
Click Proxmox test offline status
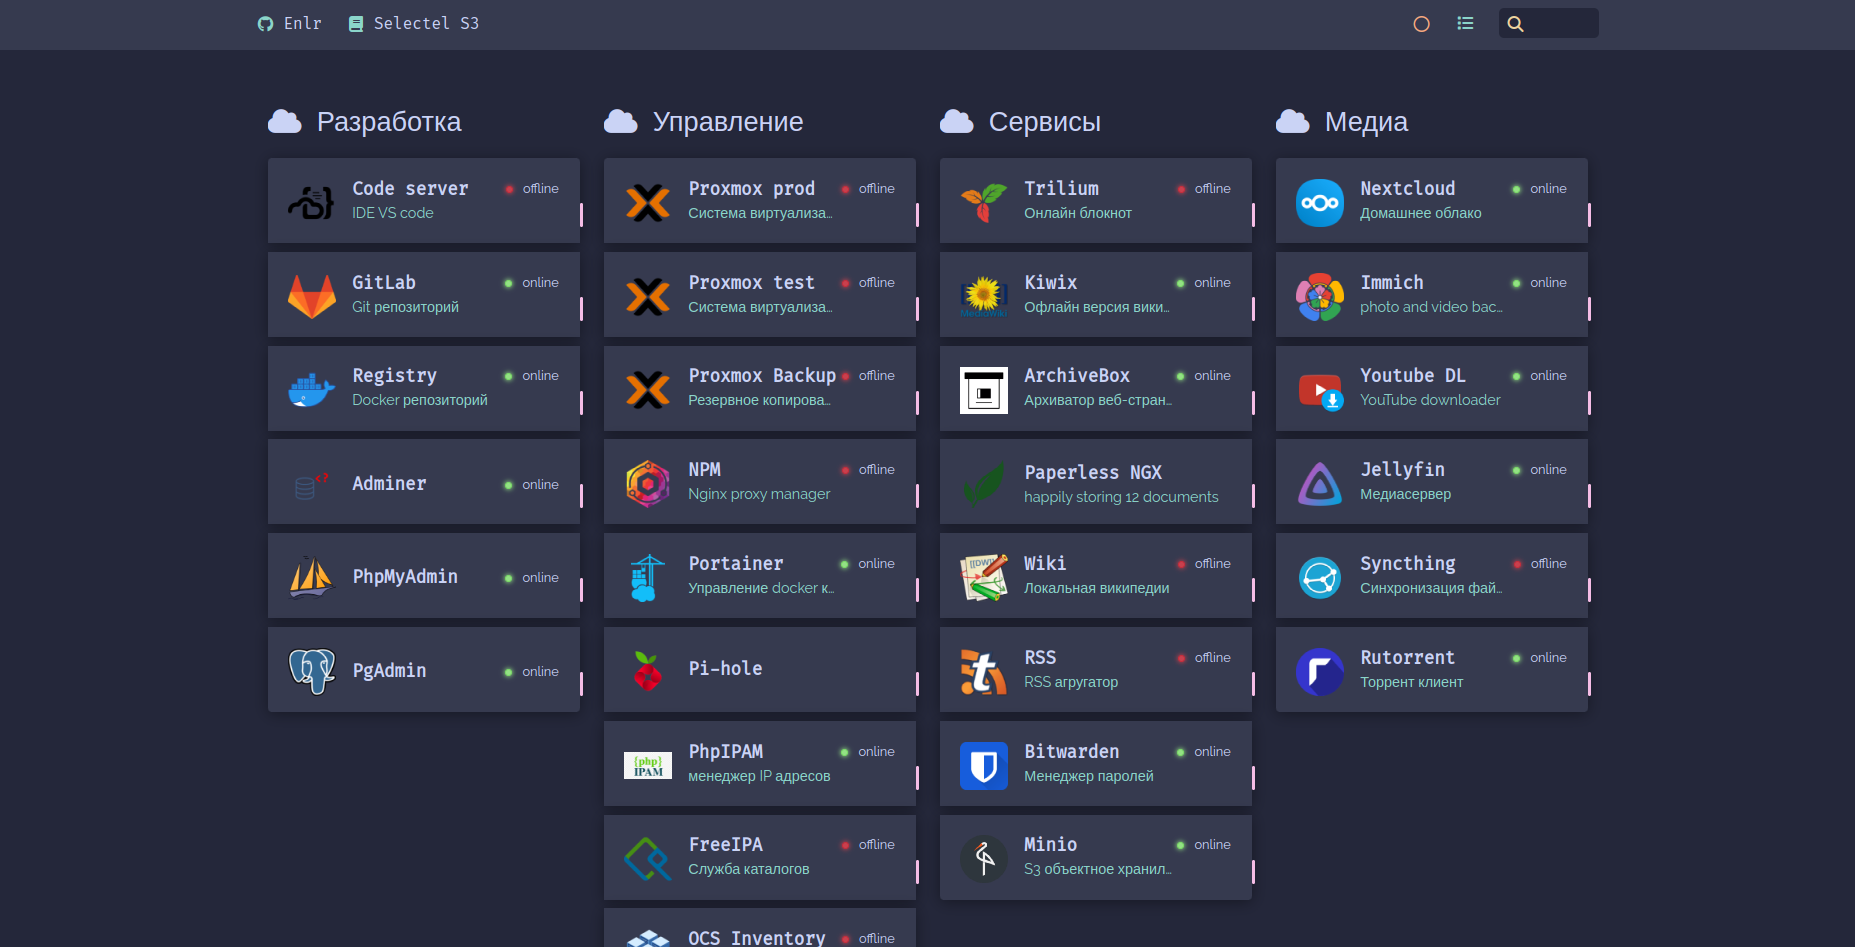click(868, 282)
